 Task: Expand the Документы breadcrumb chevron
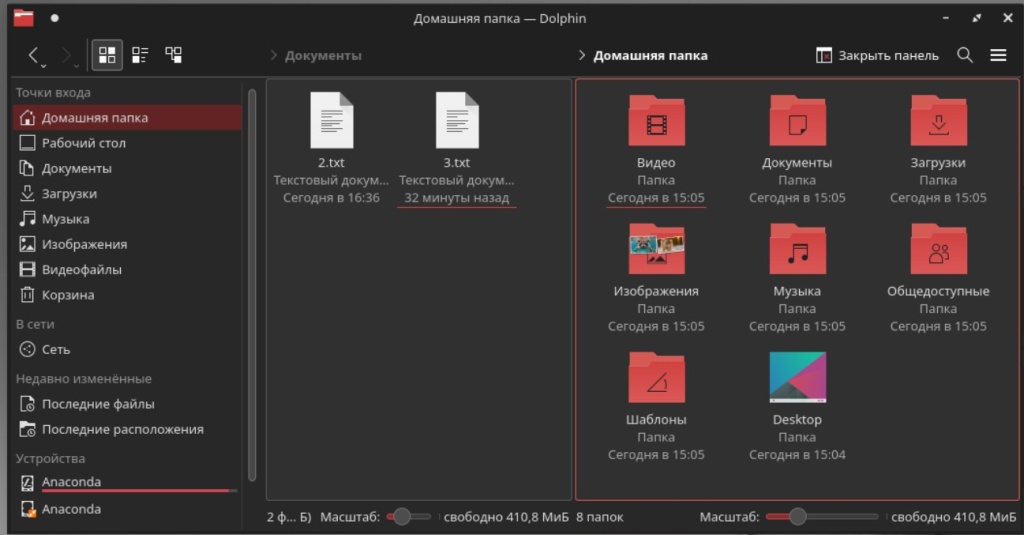click(x=274, y=56)
